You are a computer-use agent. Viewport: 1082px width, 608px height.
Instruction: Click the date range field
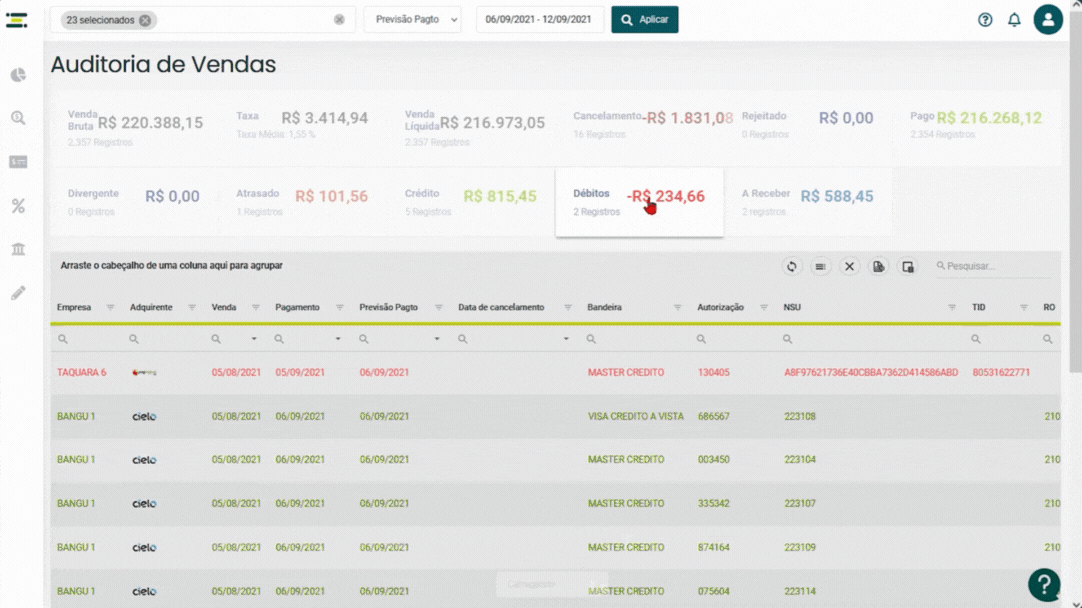(x=539, y=19)
